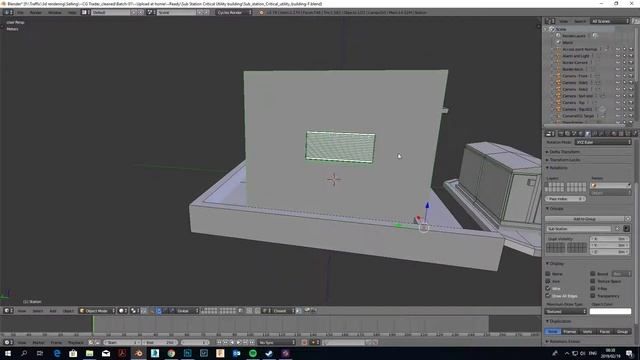
Task: Enable the Texture Space checkbox
Action: click(593, 281)
